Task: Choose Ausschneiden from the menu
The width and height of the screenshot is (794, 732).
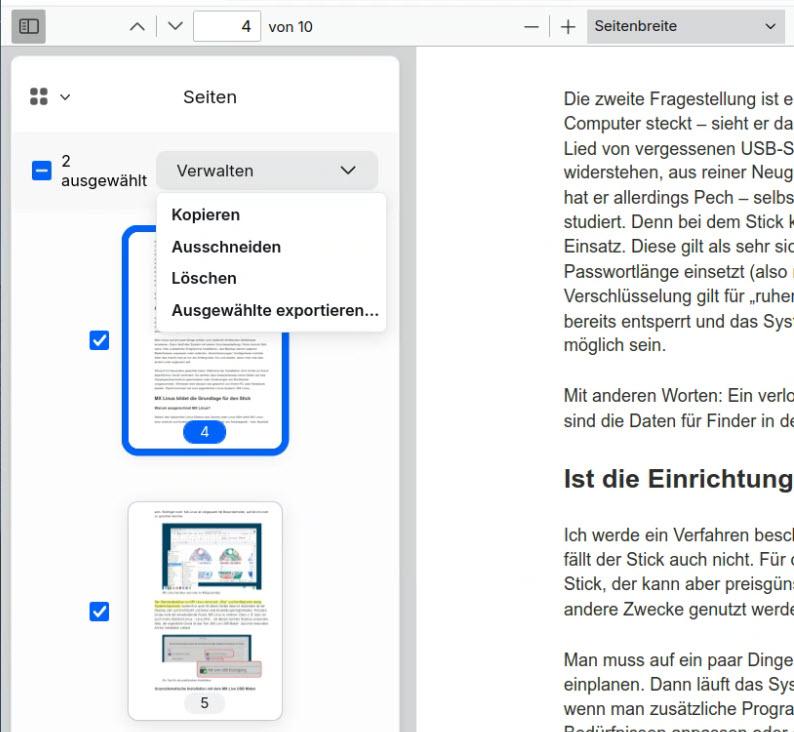Action: [x=226, y=247]
